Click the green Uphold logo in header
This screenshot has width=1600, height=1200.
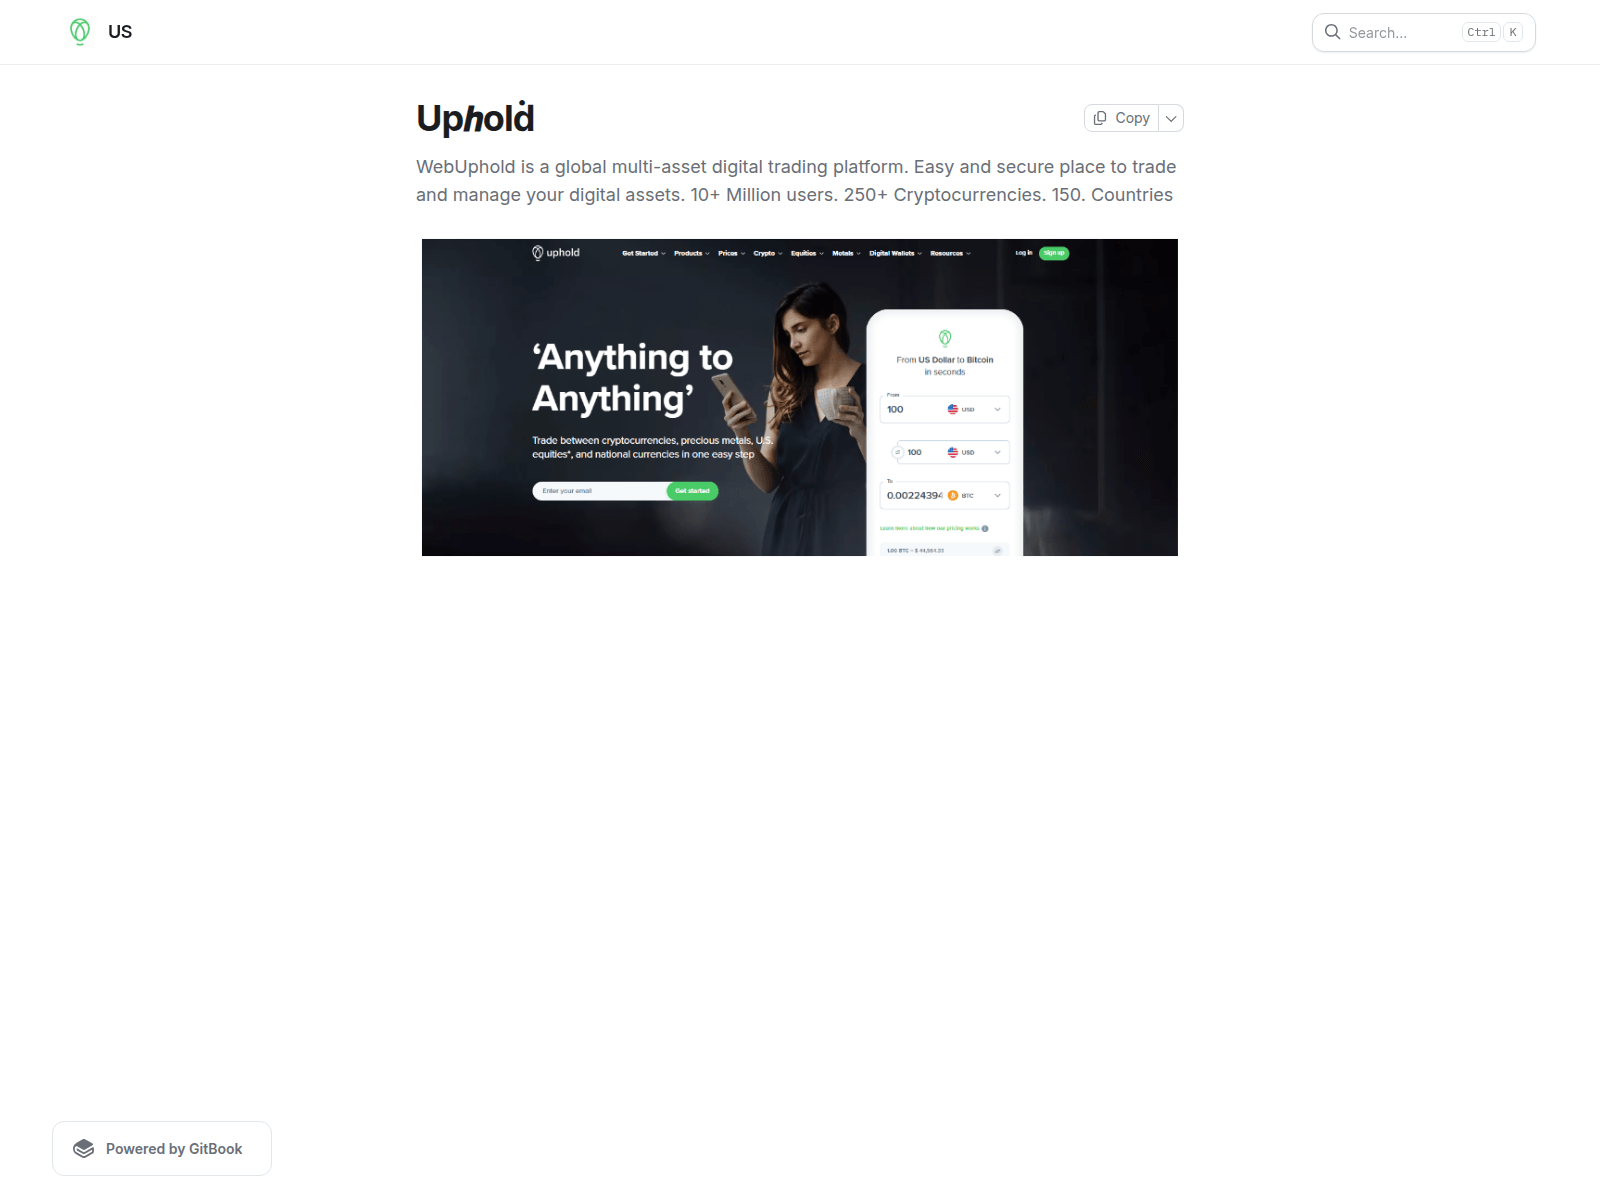(x=80, y=32)
